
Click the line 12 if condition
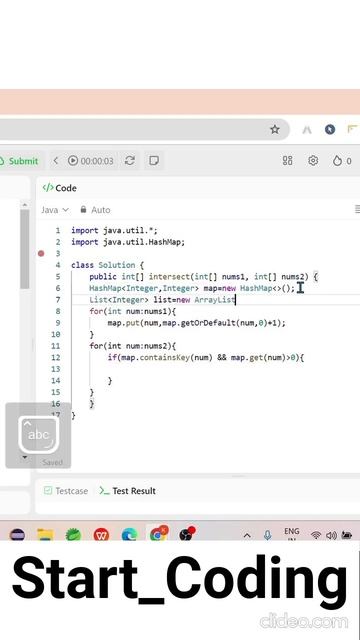[206, 358]
